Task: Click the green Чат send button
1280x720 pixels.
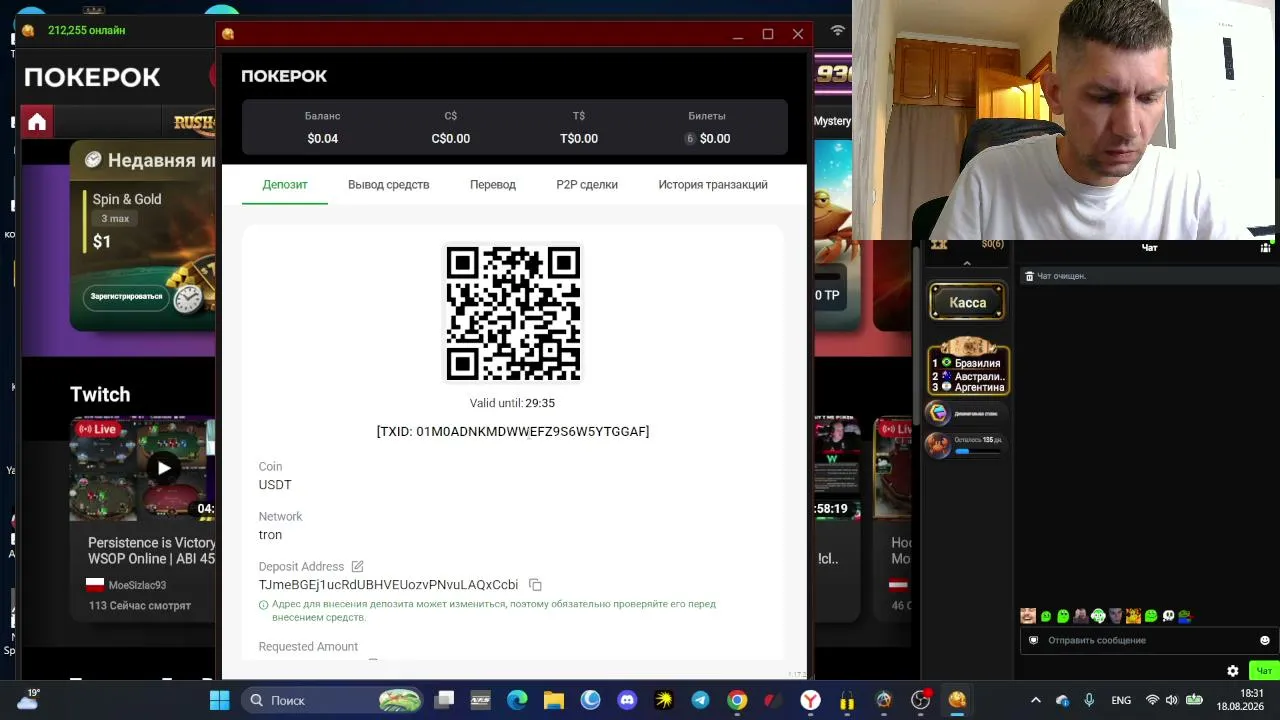Action: point(1264,671)
